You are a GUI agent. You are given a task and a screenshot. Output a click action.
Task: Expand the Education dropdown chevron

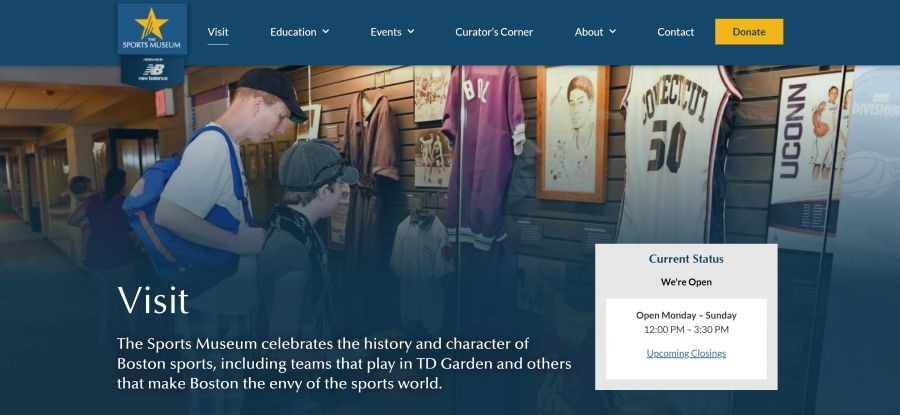pos(326,32)
